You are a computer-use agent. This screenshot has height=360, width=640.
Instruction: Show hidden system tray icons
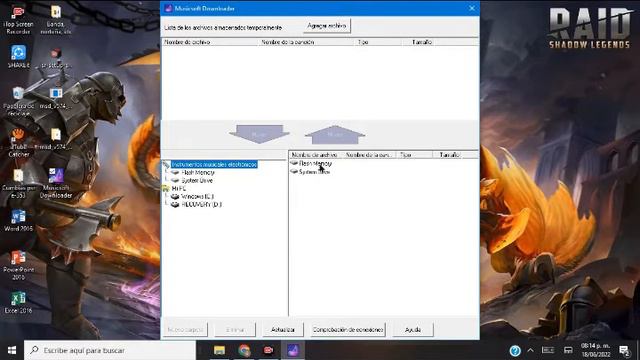pyautogui.click(x=530, y=350)
